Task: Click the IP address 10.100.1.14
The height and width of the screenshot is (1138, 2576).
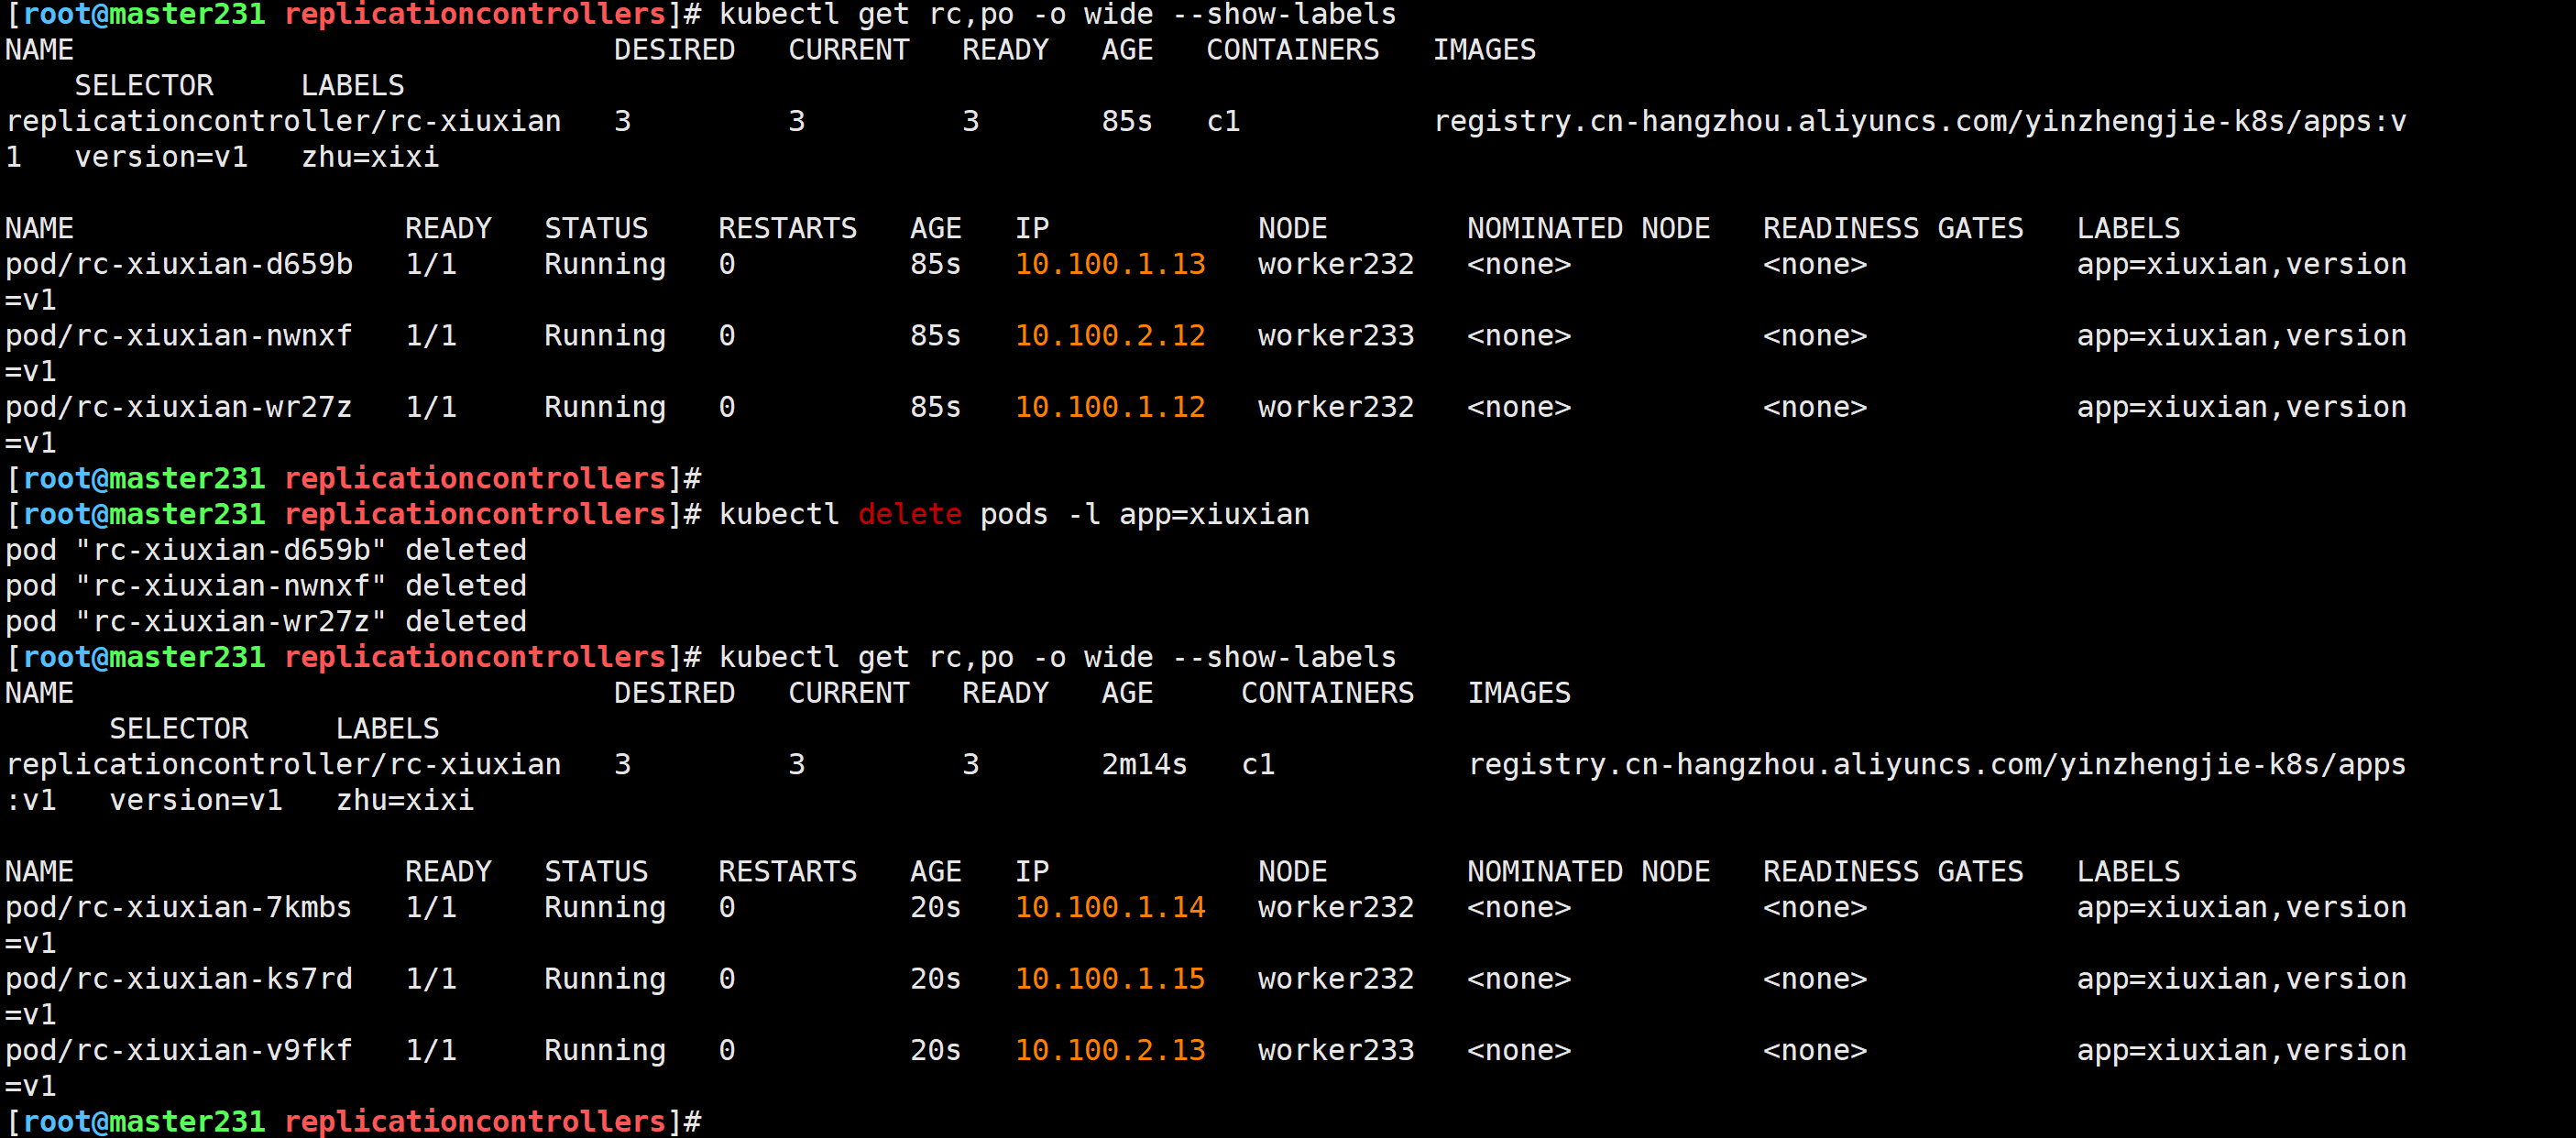Action: pyautogui.click(x=1110, y=907)
